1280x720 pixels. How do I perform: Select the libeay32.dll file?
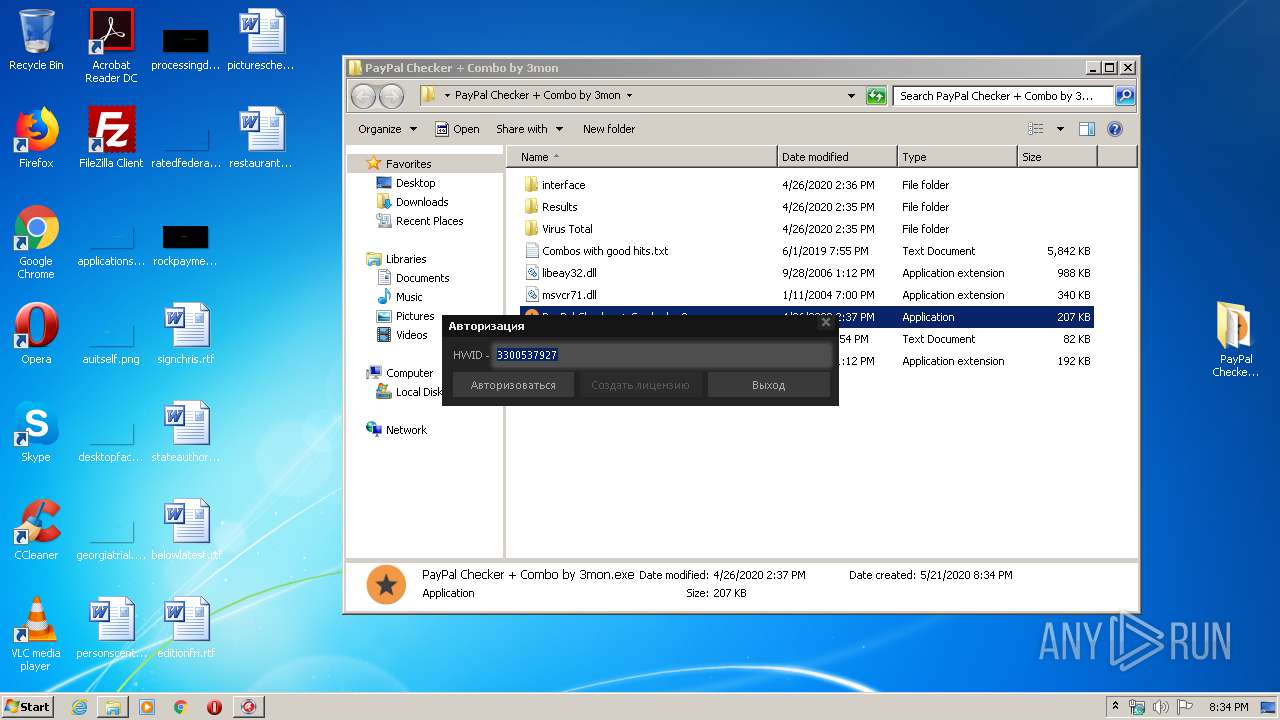[x=569, y=273]
